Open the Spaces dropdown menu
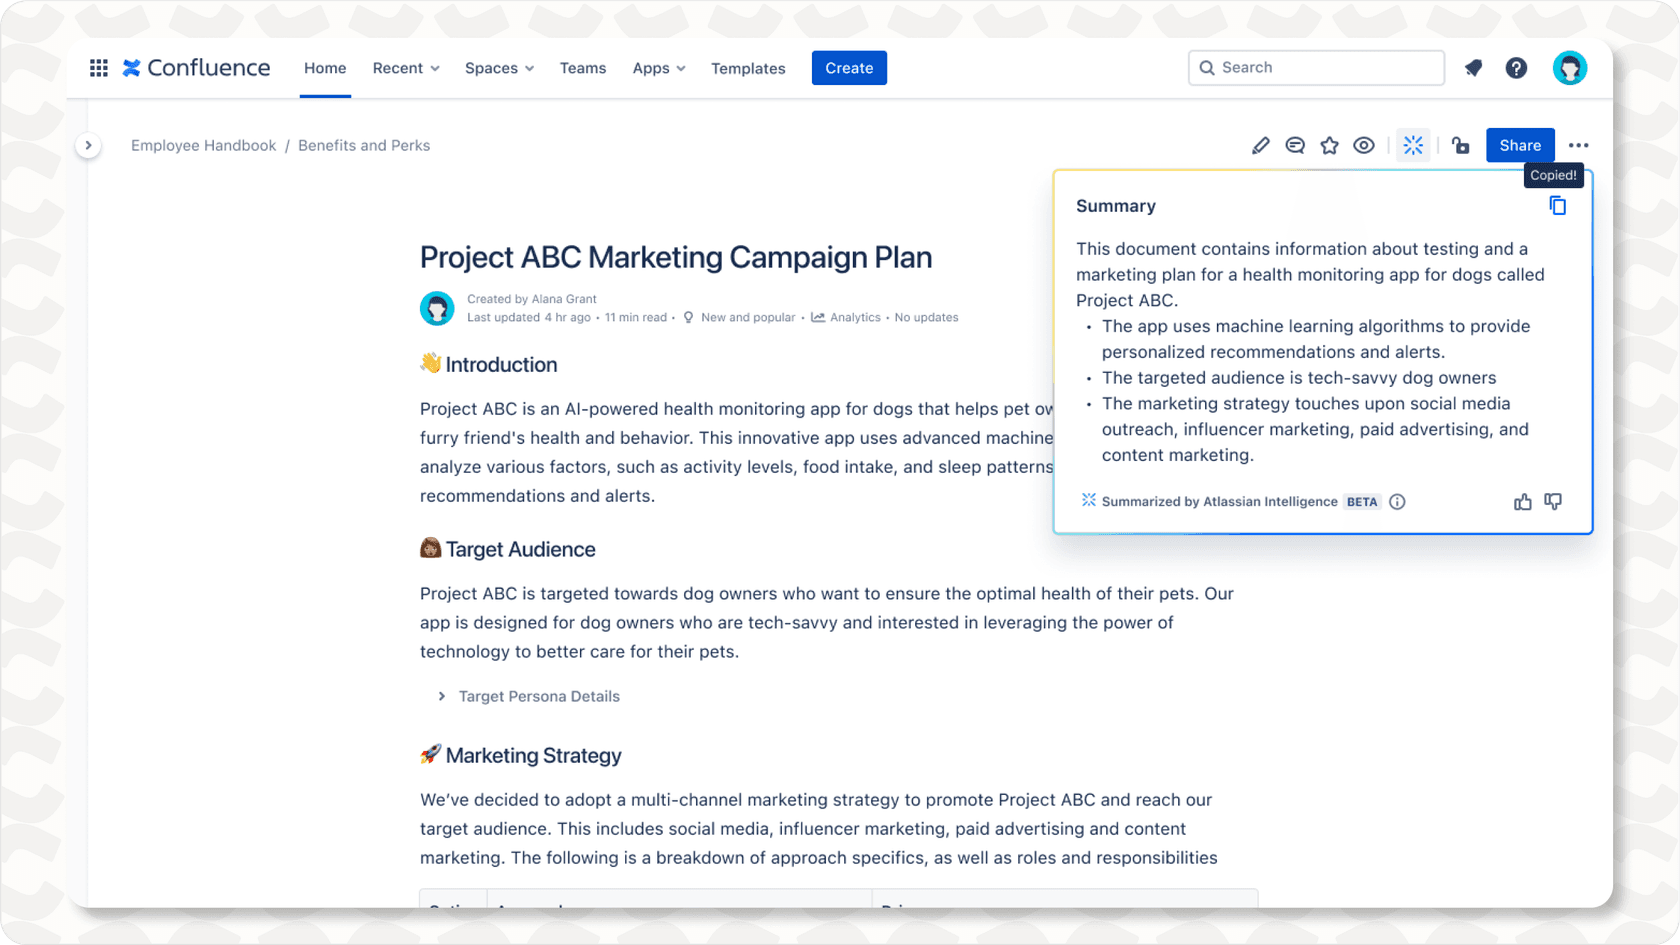The width and height of the screenshot is (1680, 945). (x=498, y=68)
